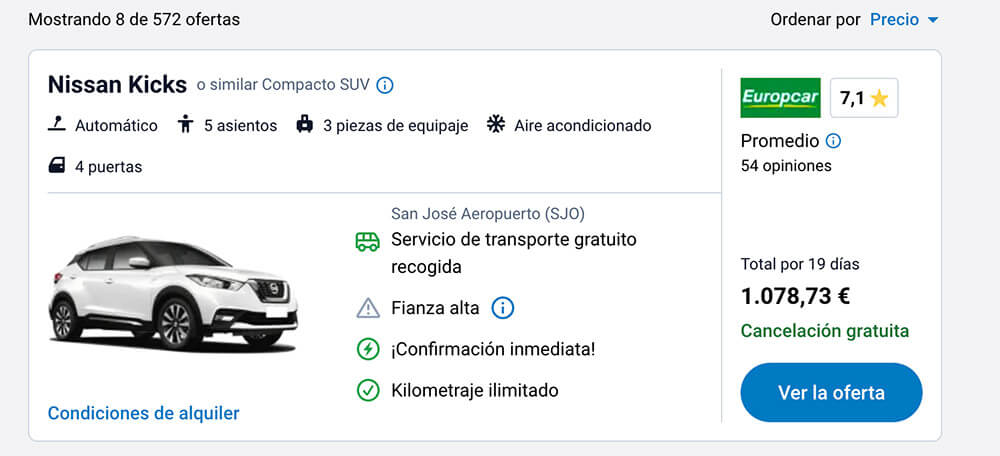Image resolution: width=1000 pixels, height=456 pixels.
Task: Click the Nissan Kicks title
Action: pos(117,84)
